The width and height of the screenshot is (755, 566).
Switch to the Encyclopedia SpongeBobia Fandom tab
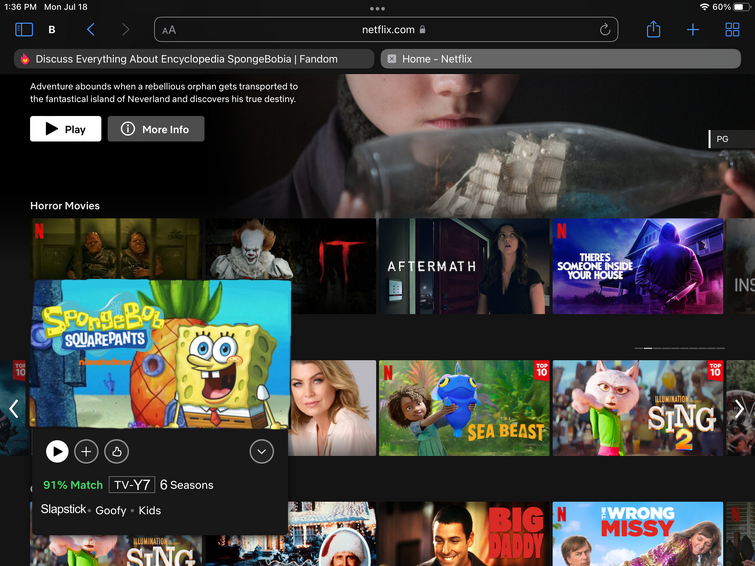point(194,59)
